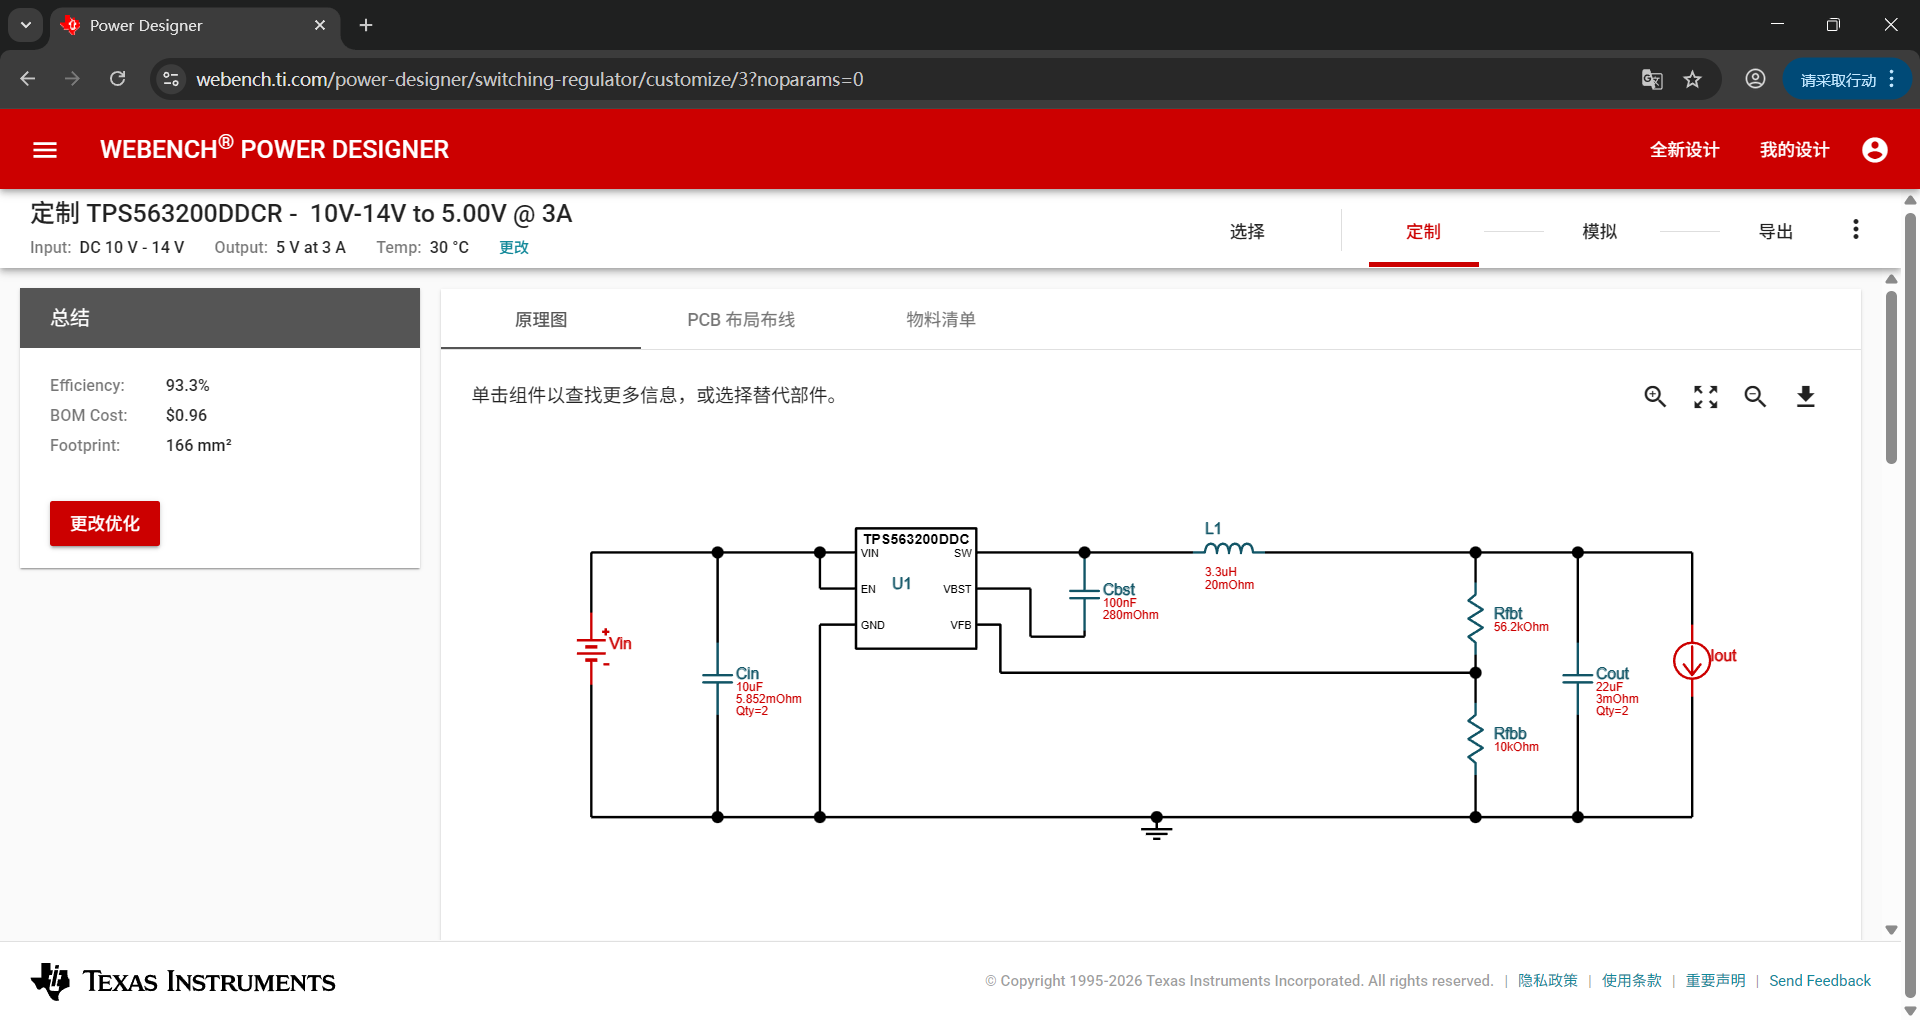Click the browser forward arrow
1920x1020 pixels.
pos(72,79)
